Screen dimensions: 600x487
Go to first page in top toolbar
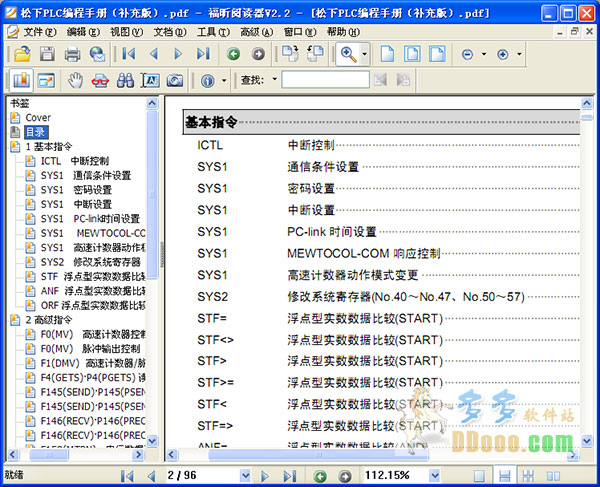(x=129, y=54)
